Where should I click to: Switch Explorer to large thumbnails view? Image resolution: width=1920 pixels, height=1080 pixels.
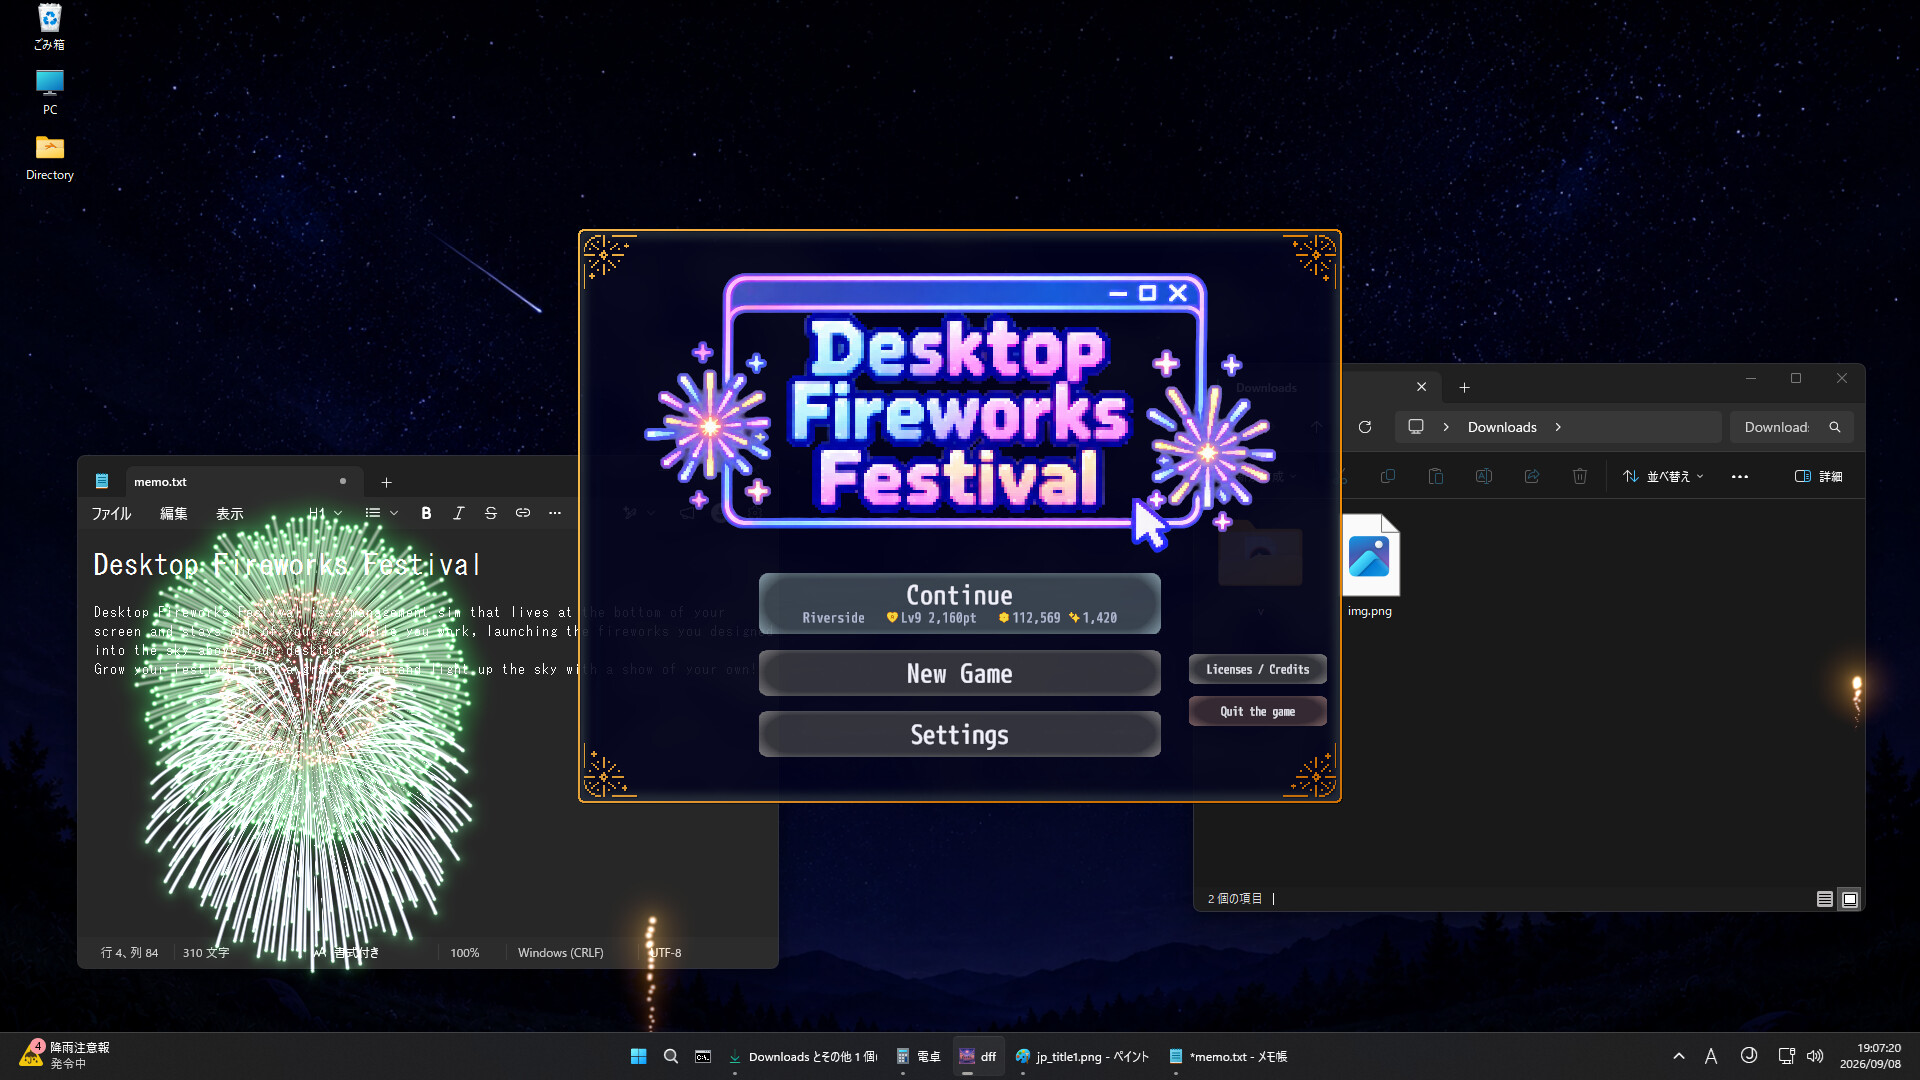pyautogui.click(x=1850, y=899)
